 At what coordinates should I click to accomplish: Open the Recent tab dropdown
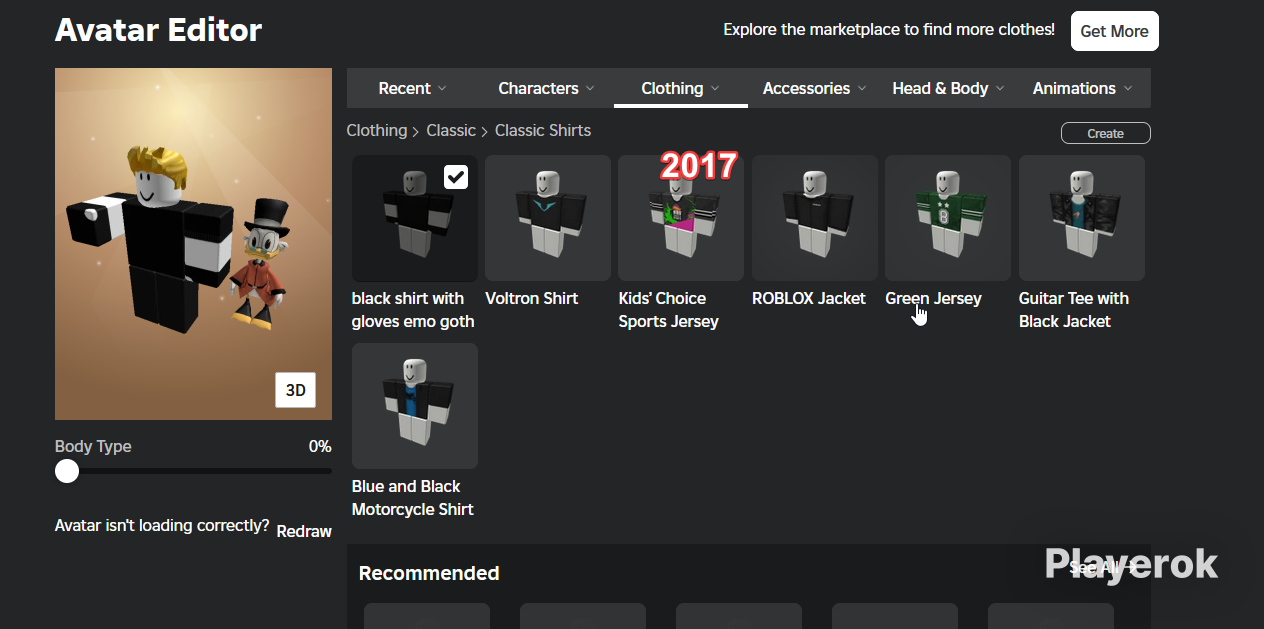pos(413,88)
